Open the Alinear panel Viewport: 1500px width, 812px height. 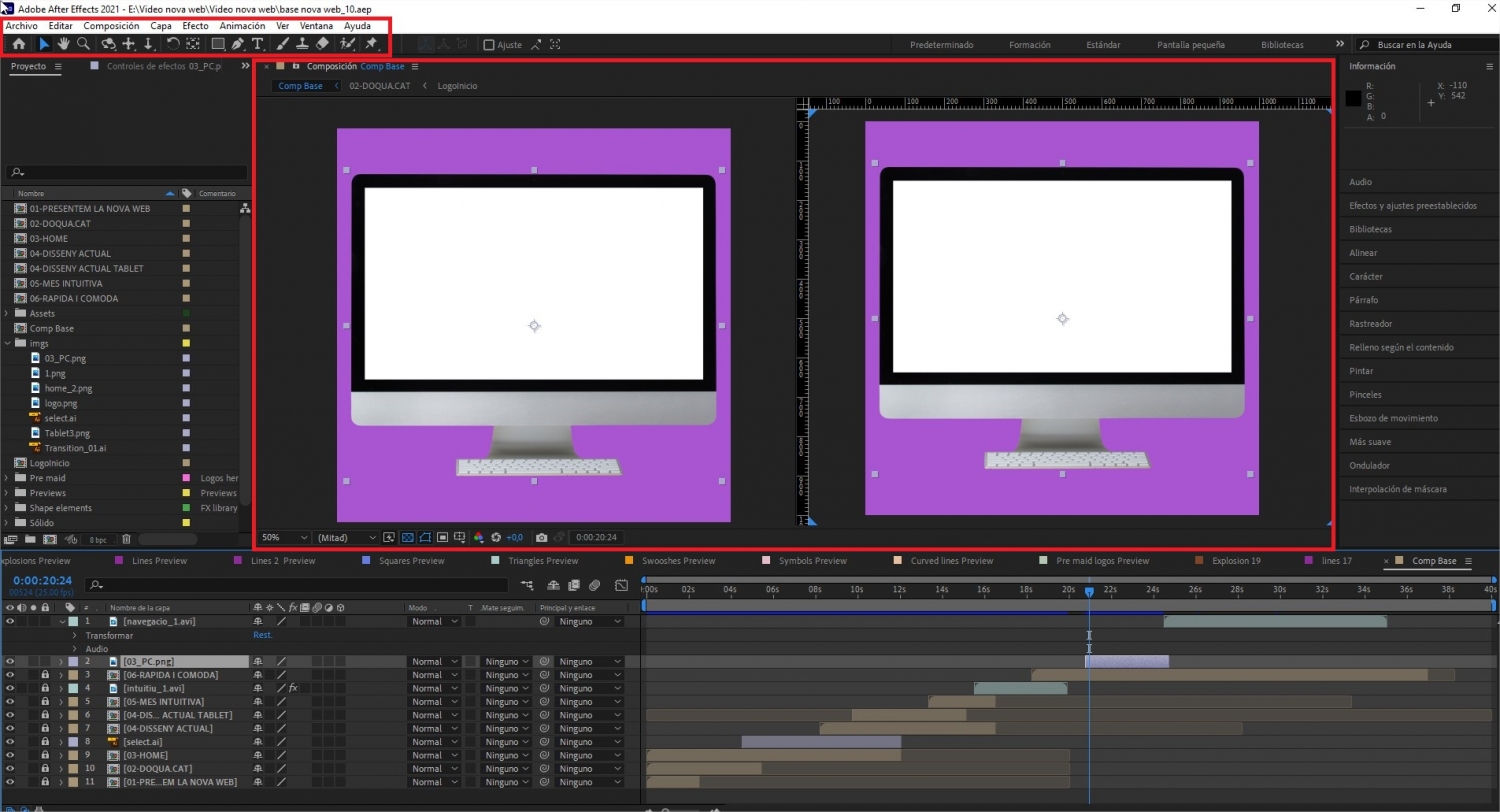1363,253
